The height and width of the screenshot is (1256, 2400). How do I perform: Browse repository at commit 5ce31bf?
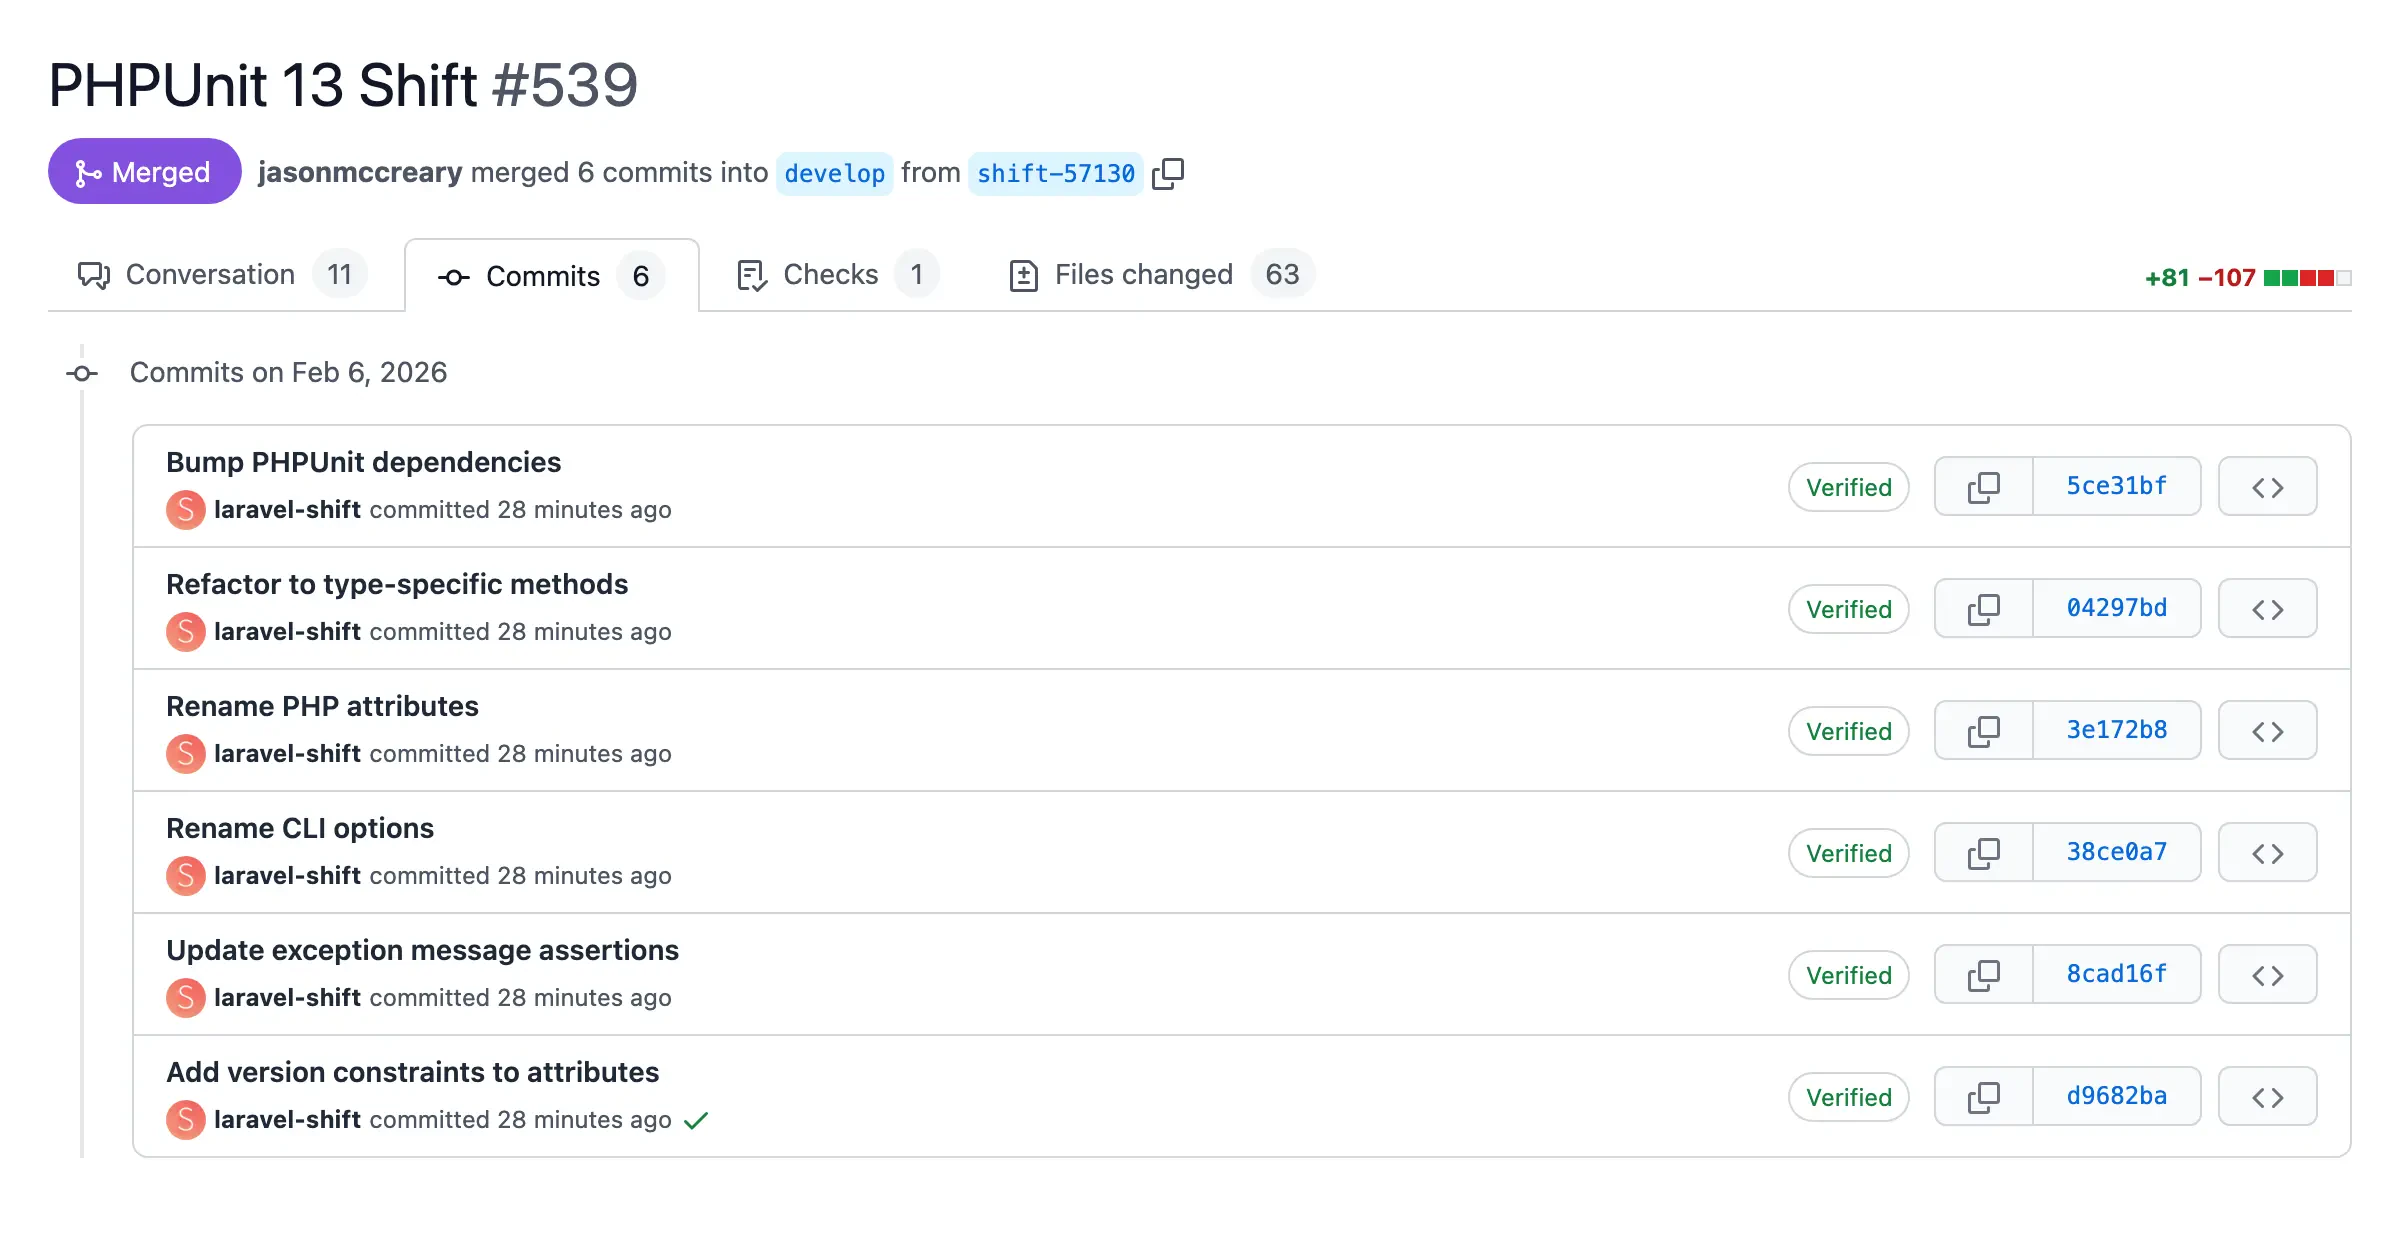click(x=2267, y=487)
